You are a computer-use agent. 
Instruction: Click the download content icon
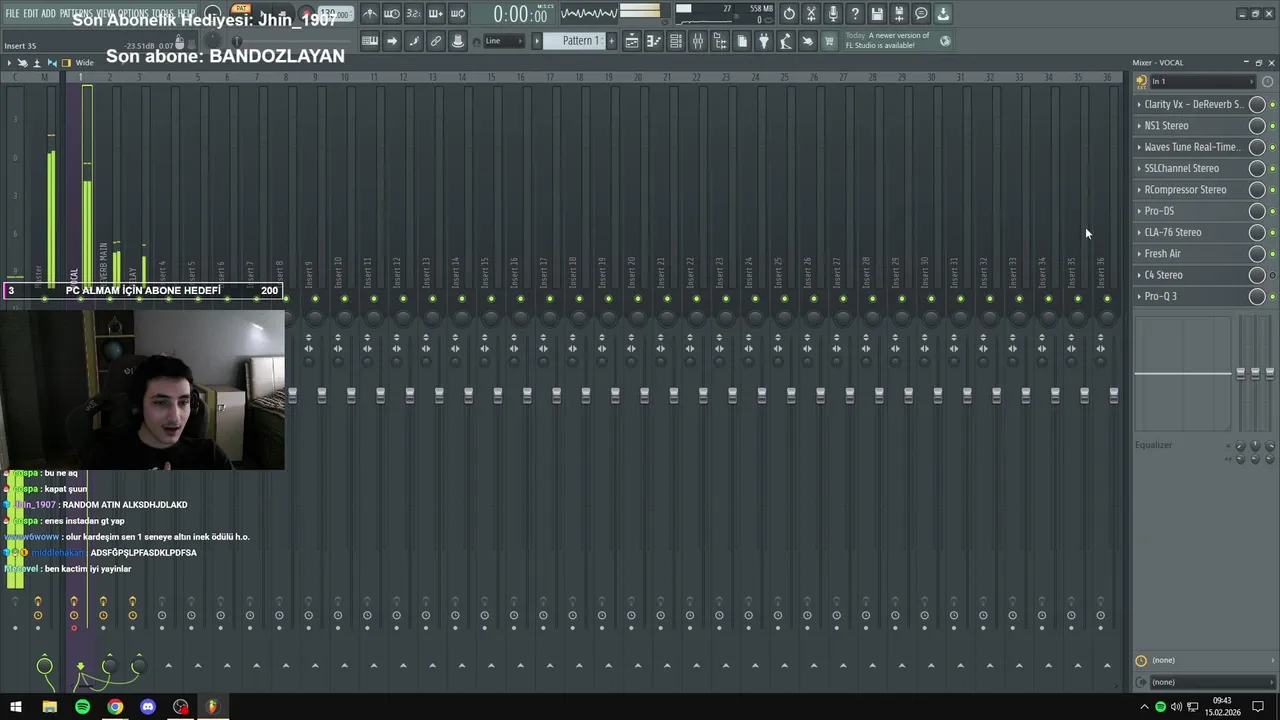943,14
